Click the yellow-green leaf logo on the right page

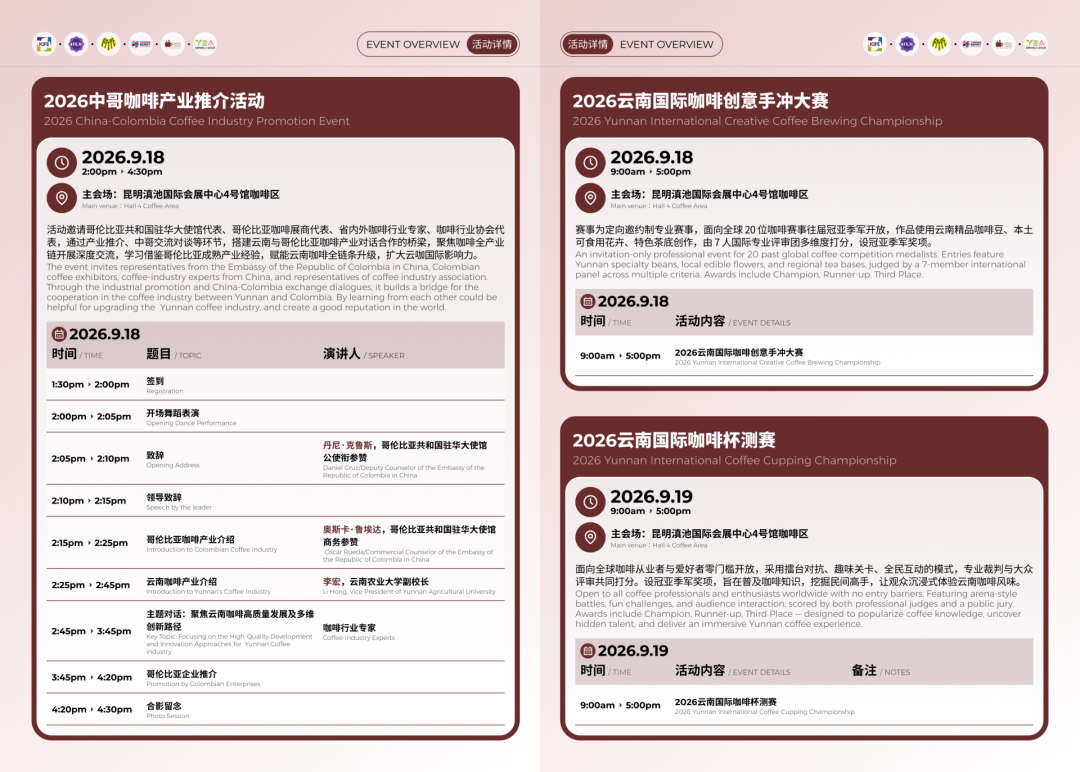(x=939, y=44)
